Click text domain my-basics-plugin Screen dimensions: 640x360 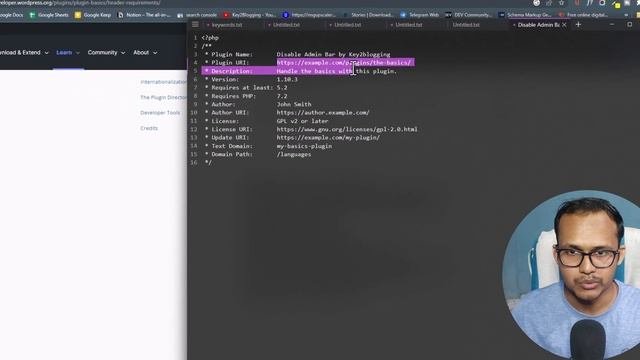tap(304, 146)
